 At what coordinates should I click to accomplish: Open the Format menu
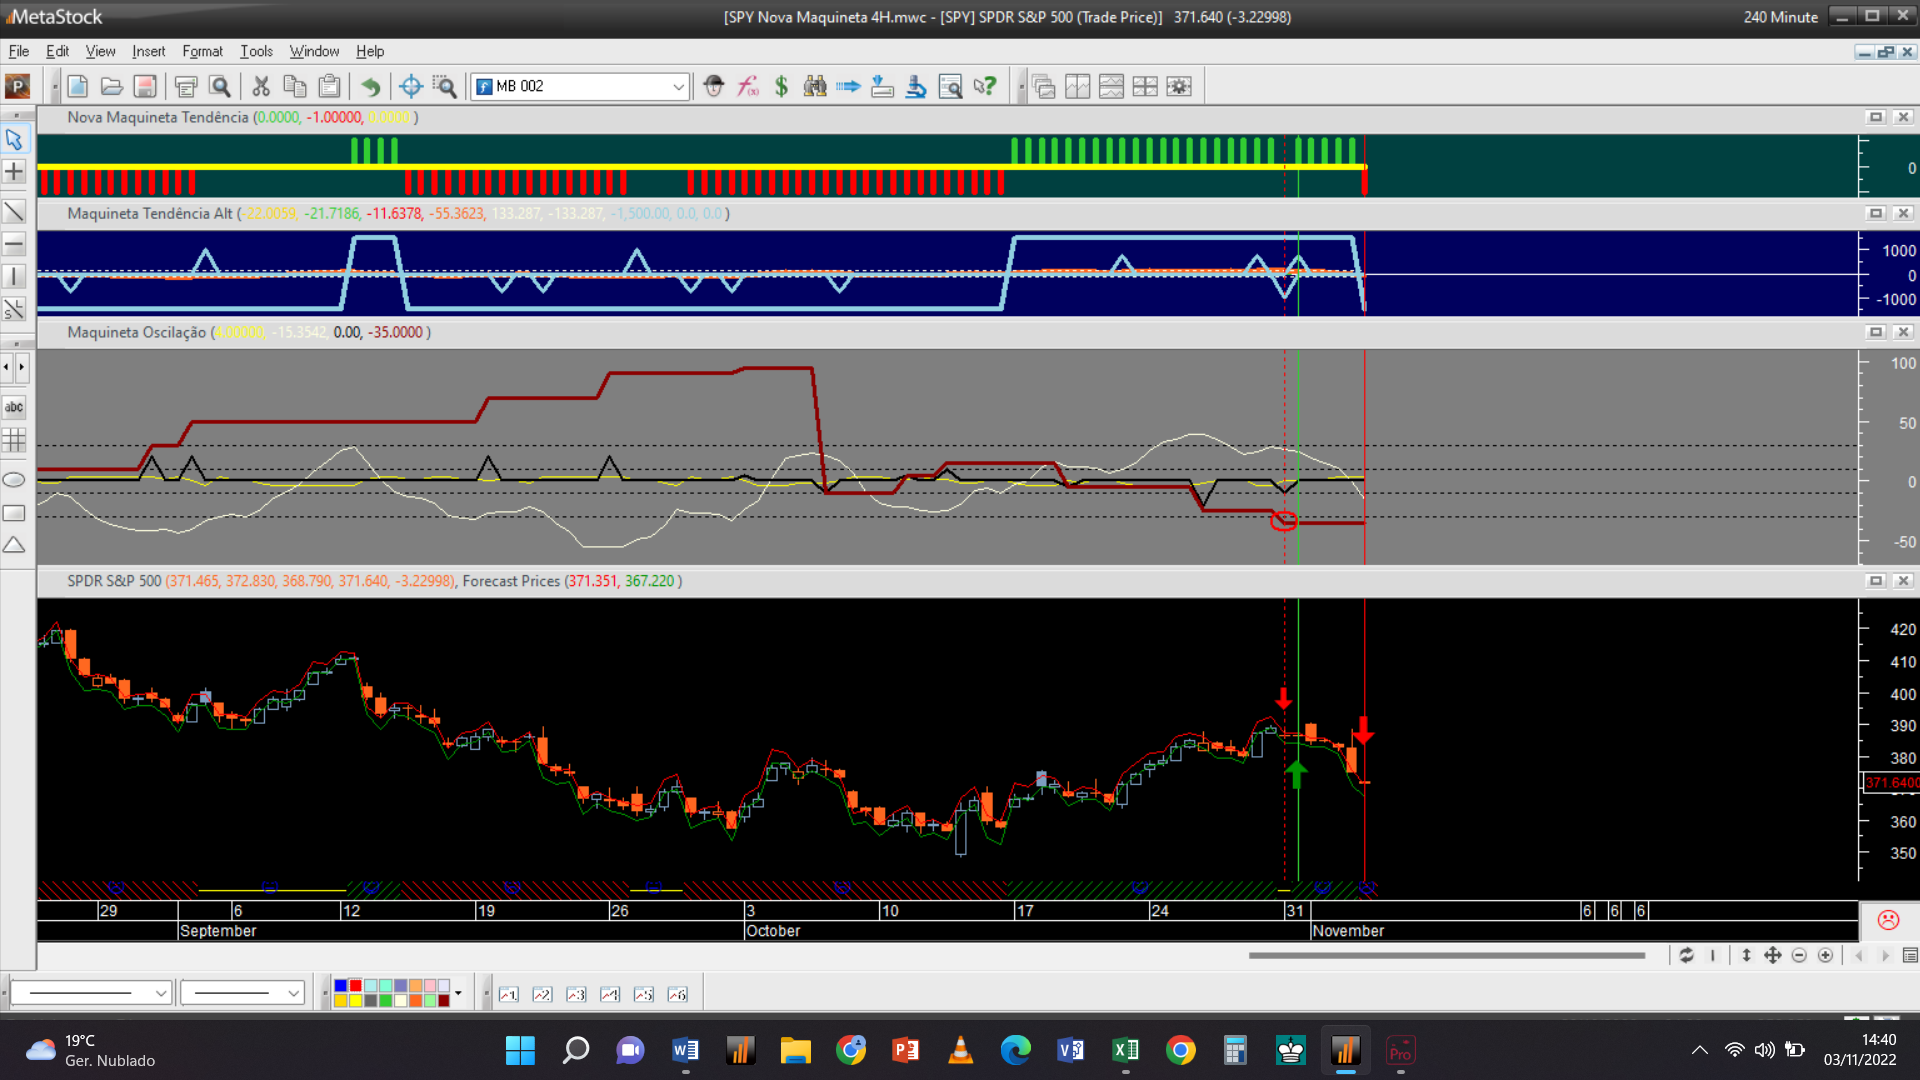(x=202, y=51)
